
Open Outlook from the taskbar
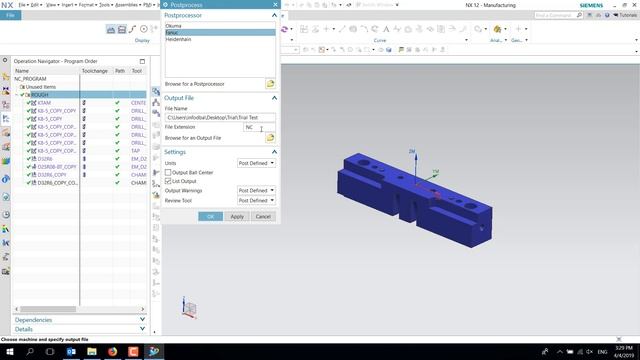71,351
